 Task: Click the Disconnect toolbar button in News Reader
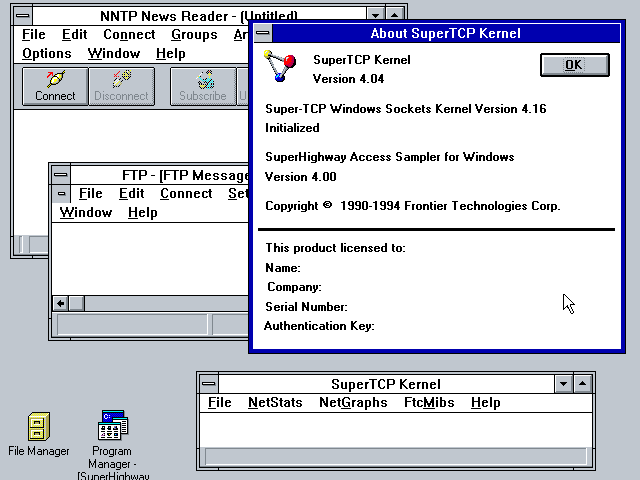(122, 87)
